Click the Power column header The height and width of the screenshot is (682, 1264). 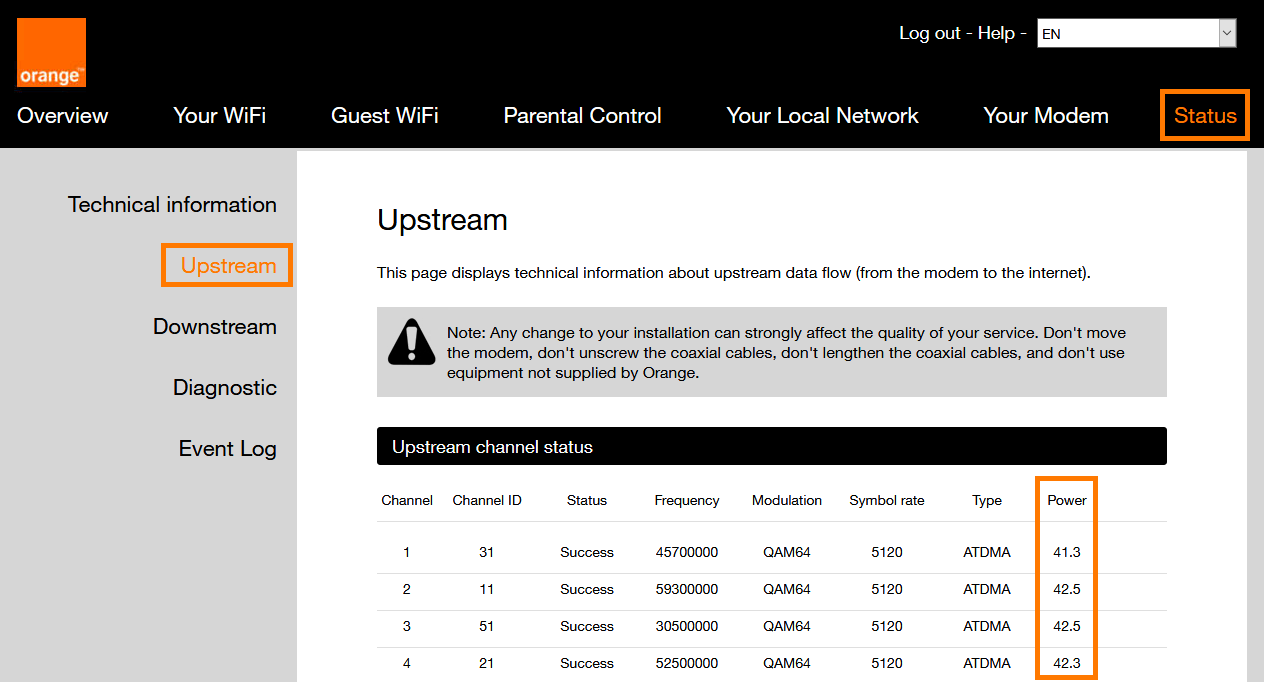pyautogui.click(x=1066, y=500)
